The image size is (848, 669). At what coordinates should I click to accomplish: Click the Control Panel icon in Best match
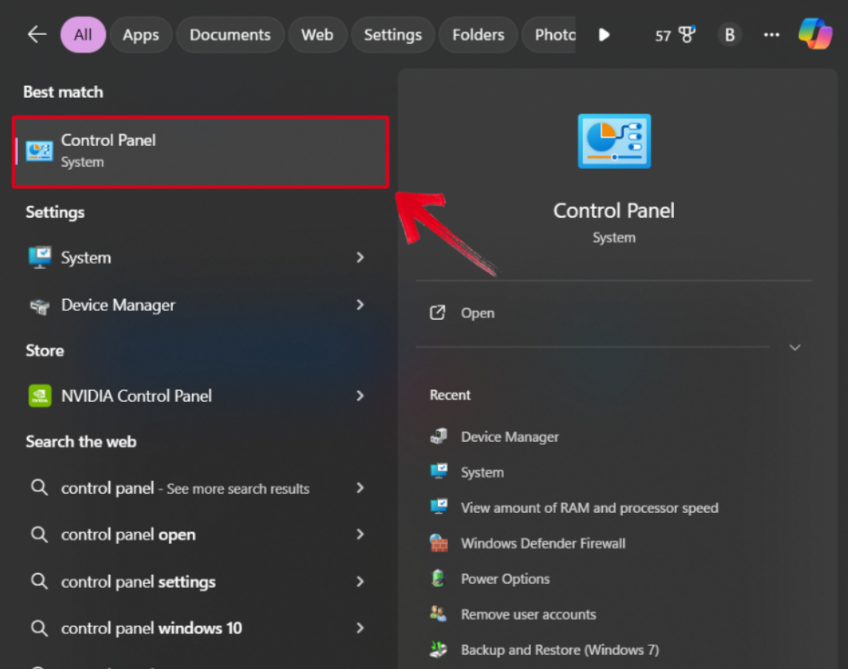tap(39, 151)
